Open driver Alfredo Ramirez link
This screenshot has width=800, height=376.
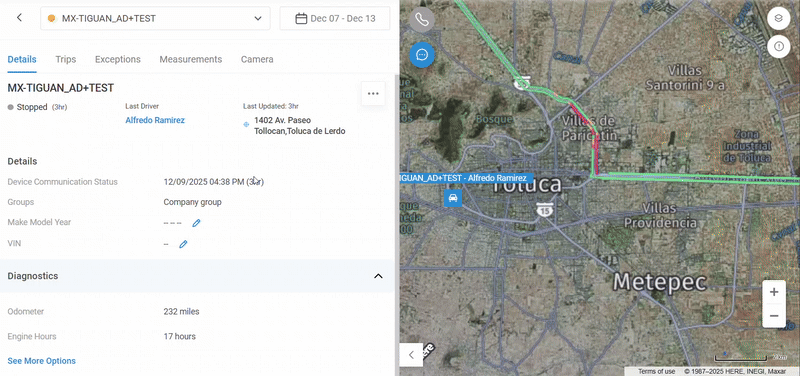tap(155, 120)
